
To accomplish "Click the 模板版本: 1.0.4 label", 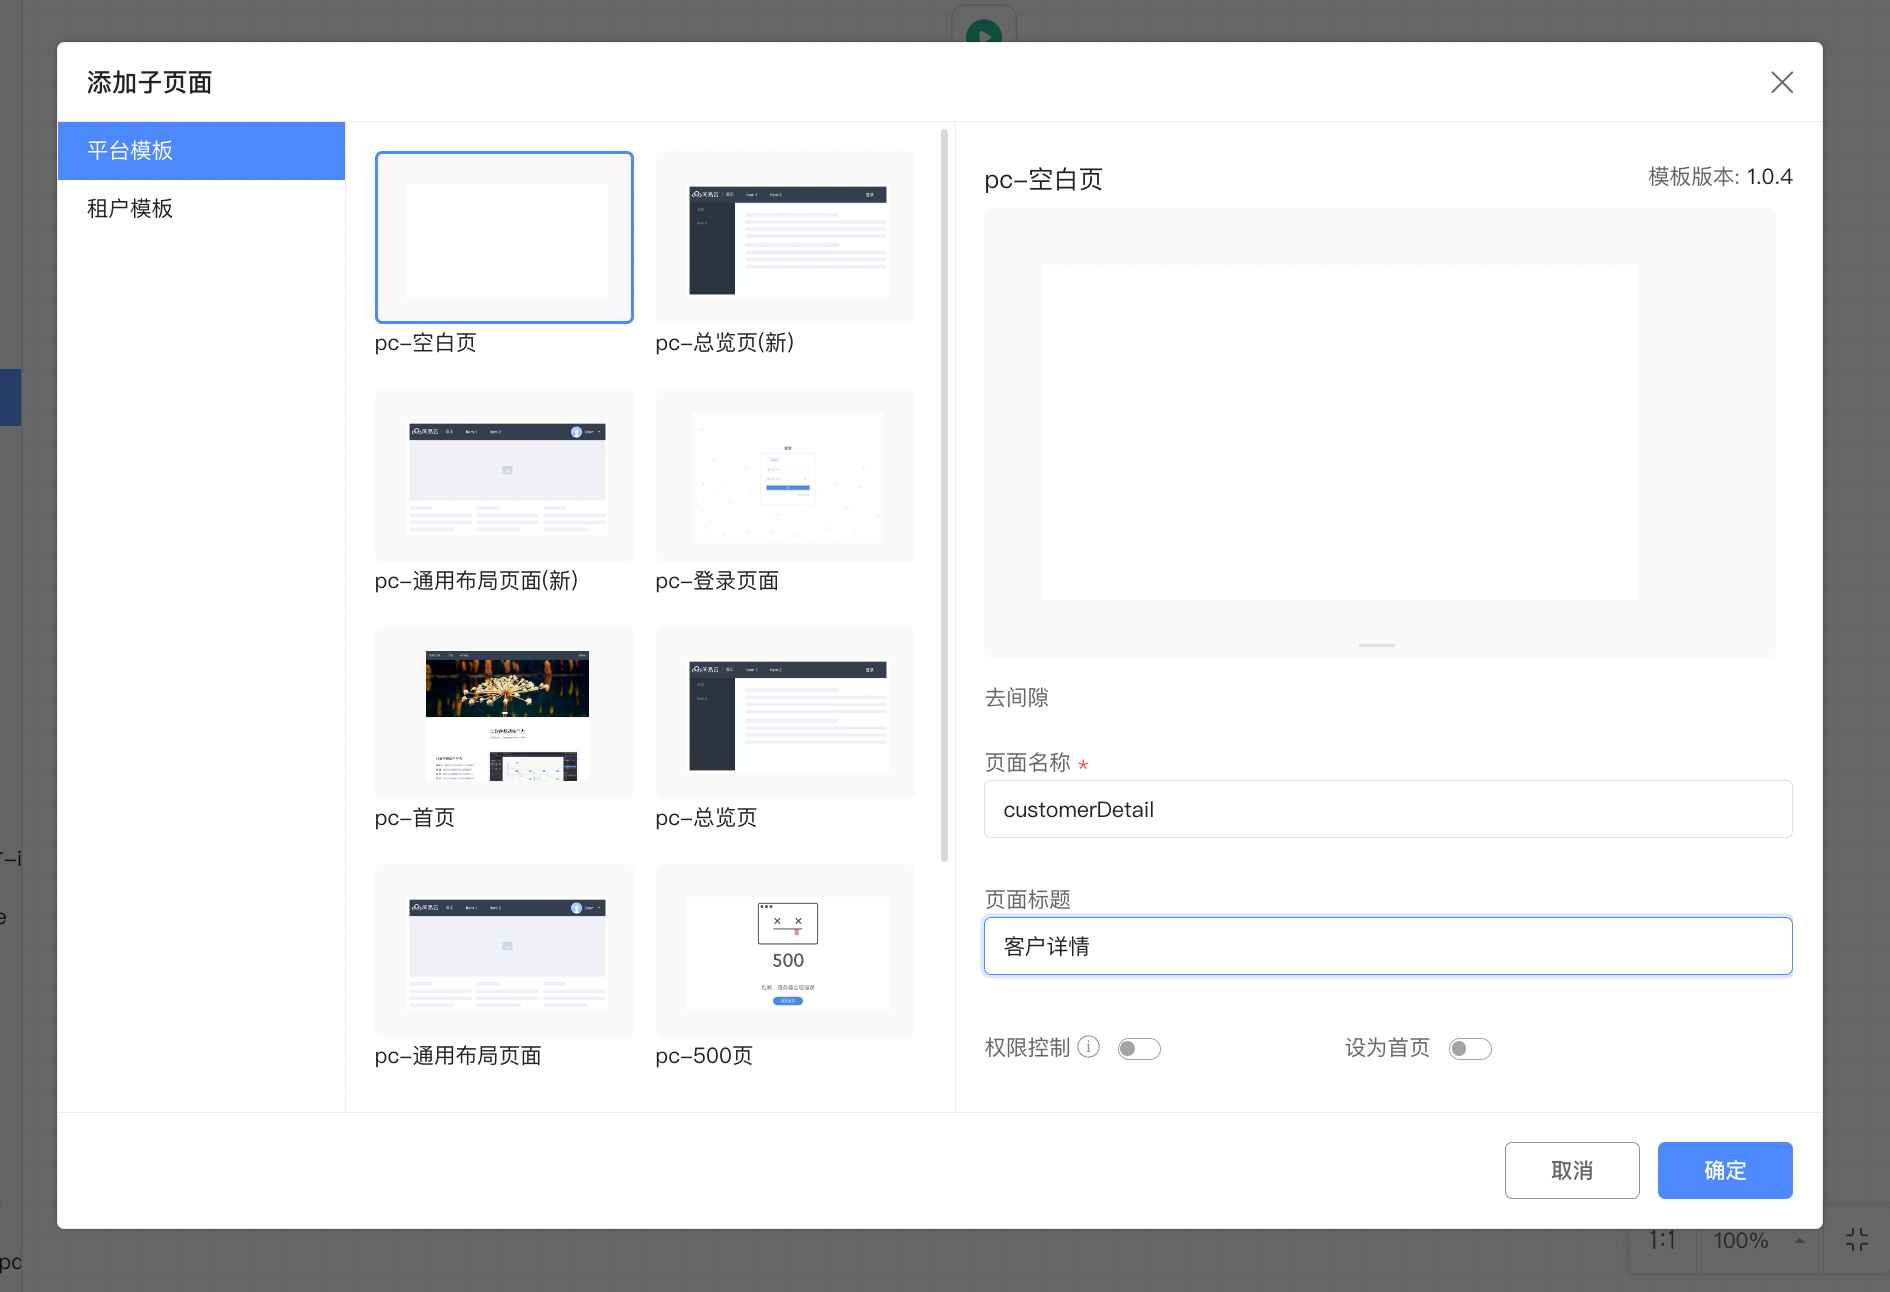I will click(1720, 177).
